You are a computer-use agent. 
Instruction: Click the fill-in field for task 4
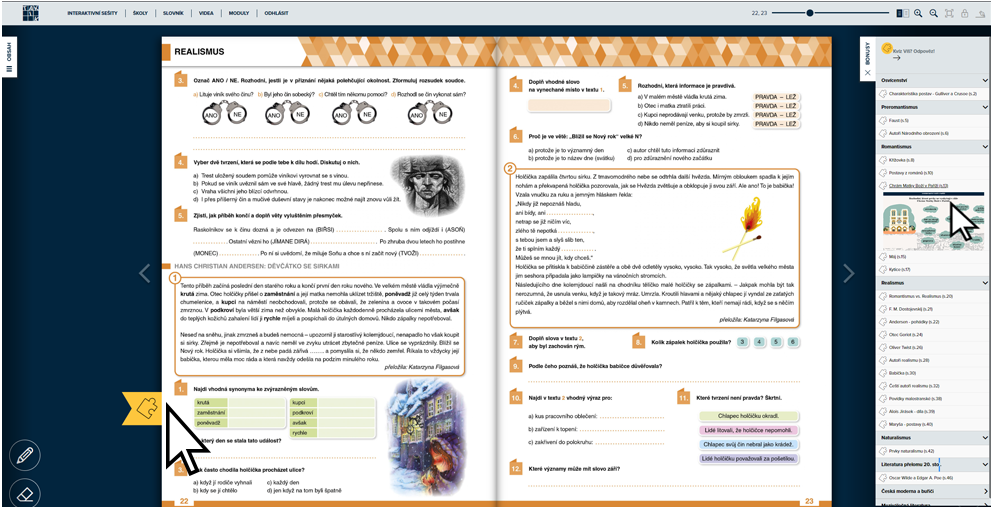(569, 106)
